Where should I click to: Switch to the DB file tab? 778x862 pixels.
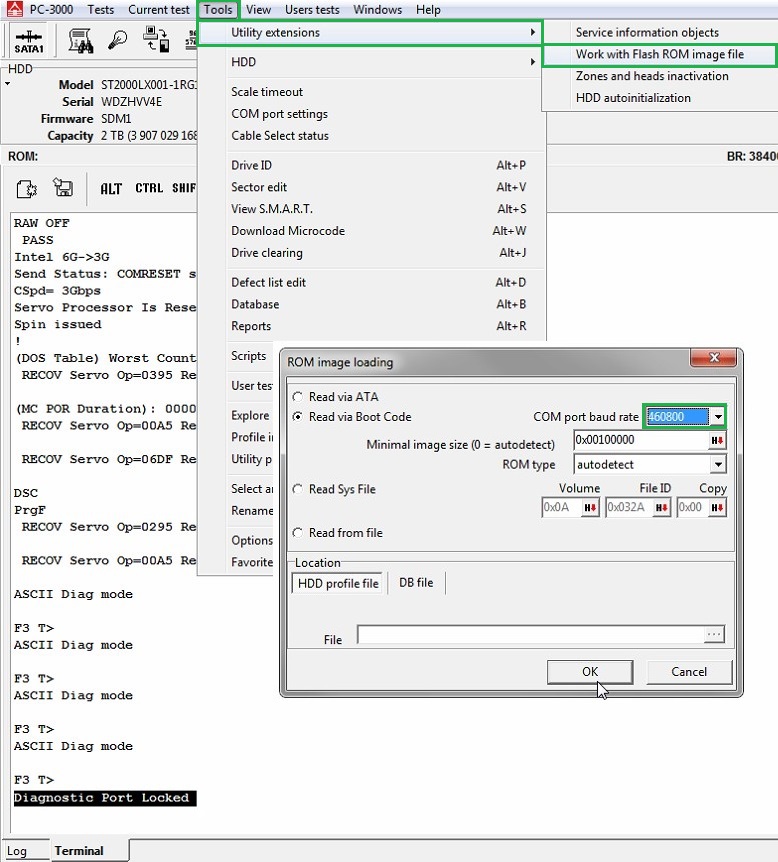(416, 583)
